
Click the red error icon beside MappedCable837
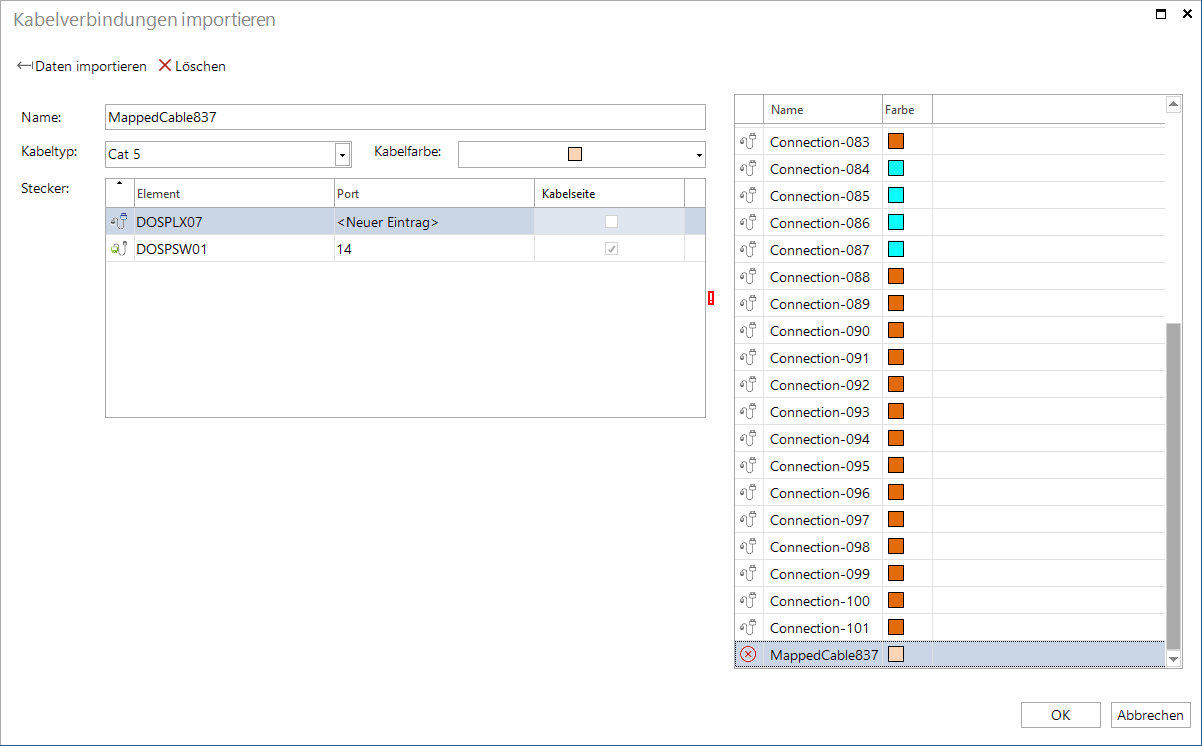click(748, 655)
